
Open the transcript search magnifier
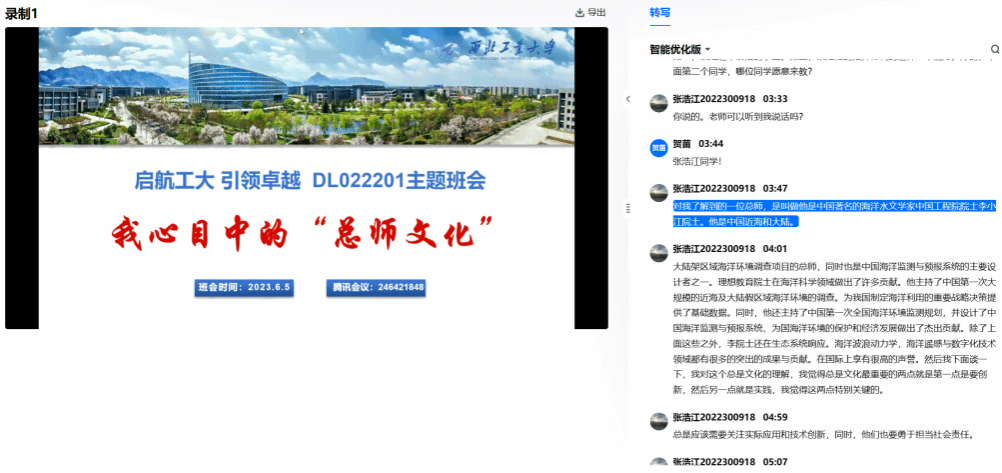[994, 49]
